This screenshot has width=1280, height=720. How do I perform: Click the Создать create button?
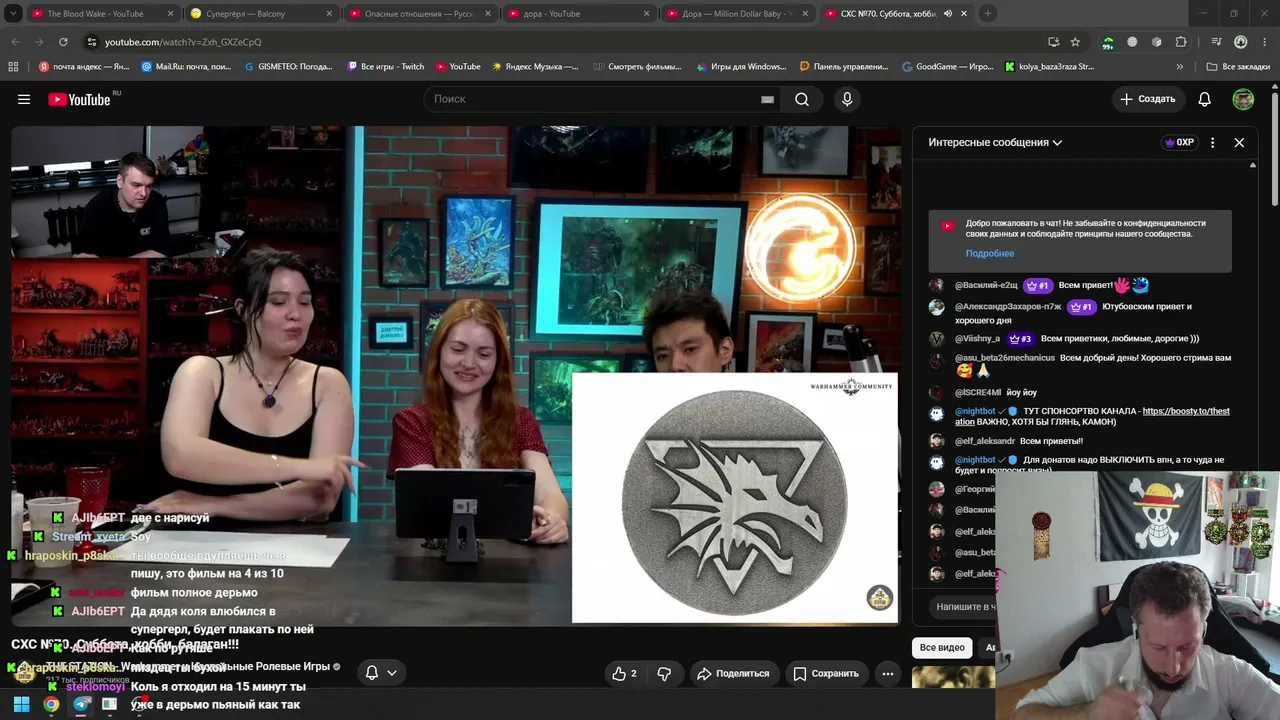click(1147, 99)
